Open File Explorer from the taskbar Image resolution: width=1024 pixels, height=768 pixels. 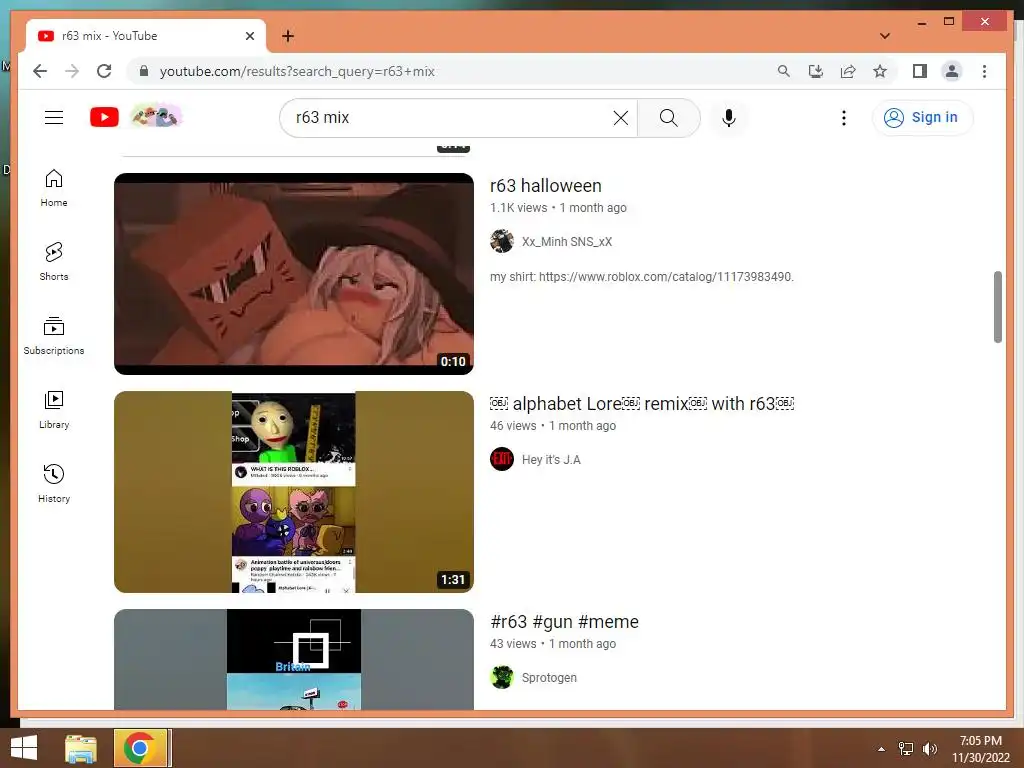point(81,748)
